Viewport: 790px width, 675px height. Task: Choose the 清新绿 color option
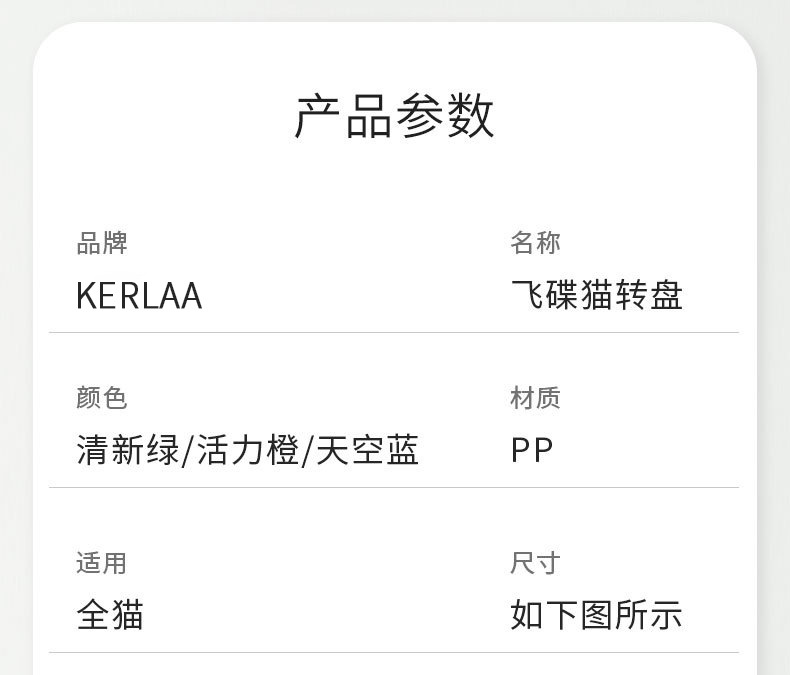(x=128, y=450)
